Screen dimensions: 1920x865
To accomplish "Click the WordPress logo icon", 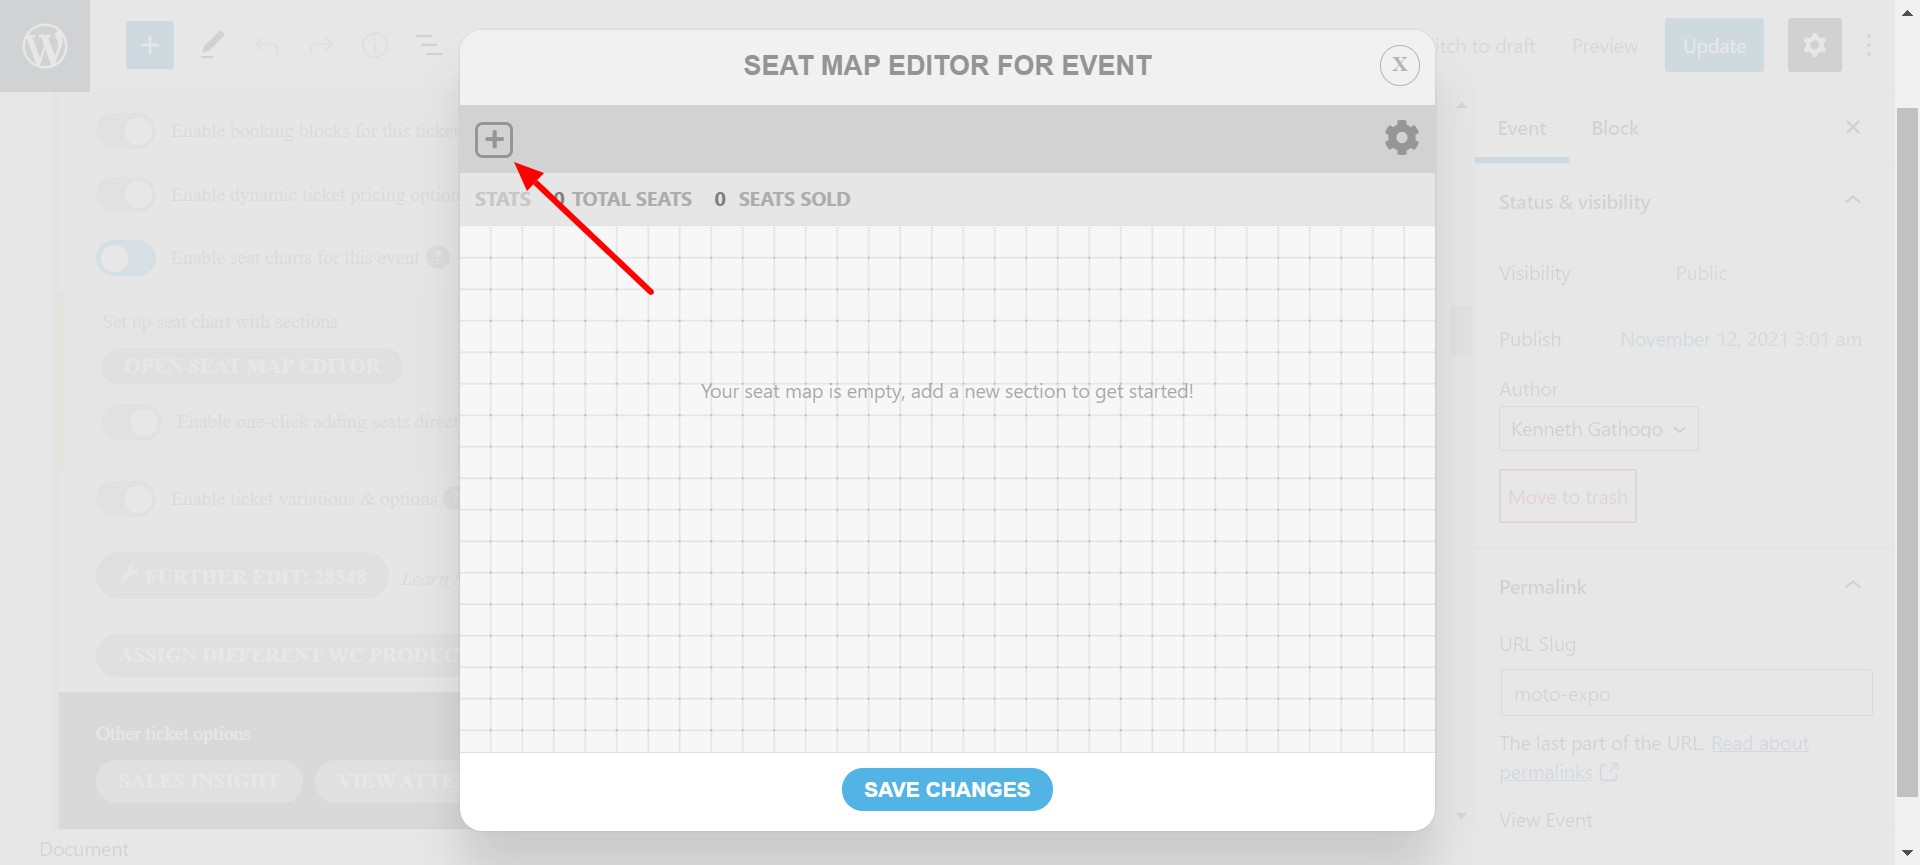I will [x=45, y=46].
